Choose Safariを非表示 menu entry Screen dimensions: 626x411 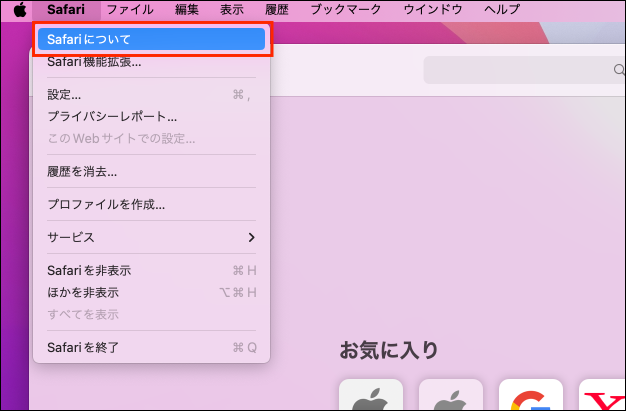(152, 270)
